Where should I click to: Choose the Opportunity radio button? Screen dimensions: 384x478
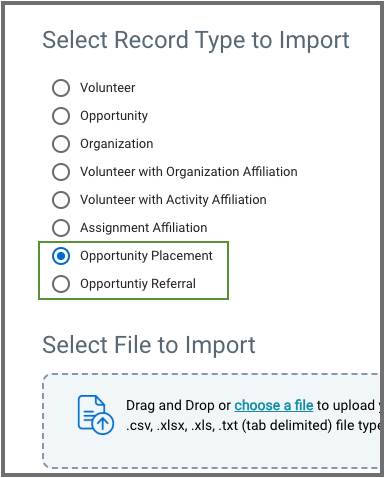(x=61, y=116)
